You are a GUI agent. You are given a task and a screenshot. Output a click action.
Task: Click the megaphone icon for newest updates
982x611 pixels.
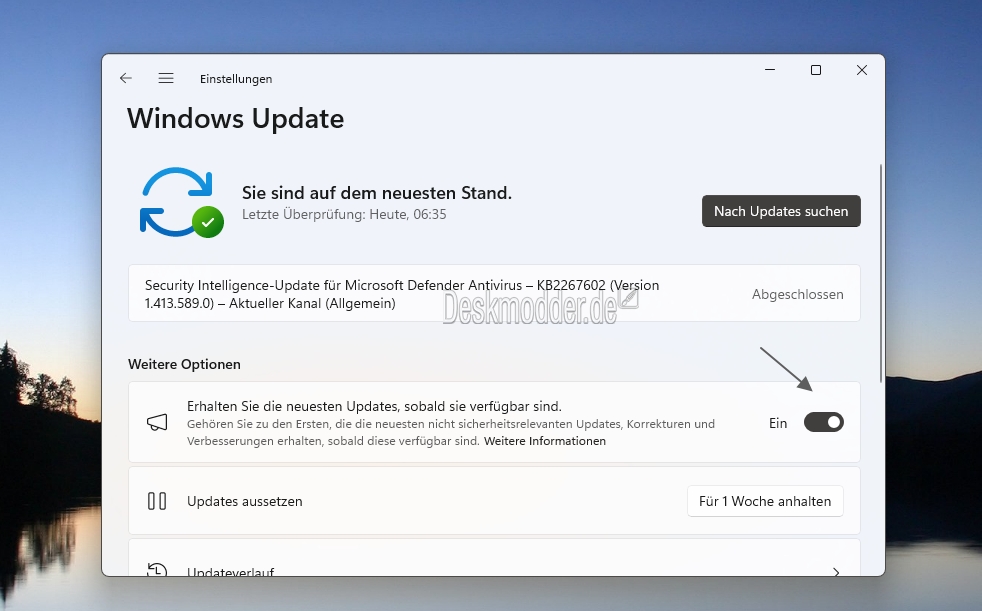[157, 423]
